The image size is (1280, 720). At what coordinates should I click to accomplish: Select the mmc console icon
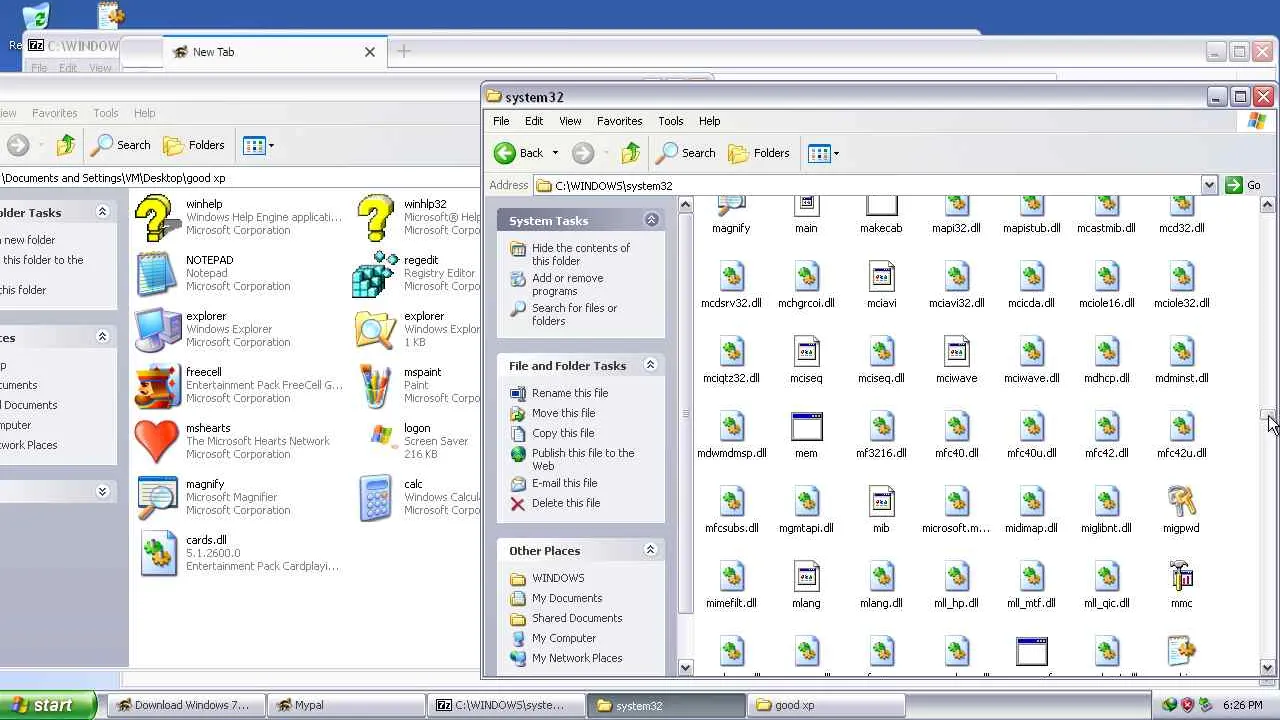pos(1181,576)
